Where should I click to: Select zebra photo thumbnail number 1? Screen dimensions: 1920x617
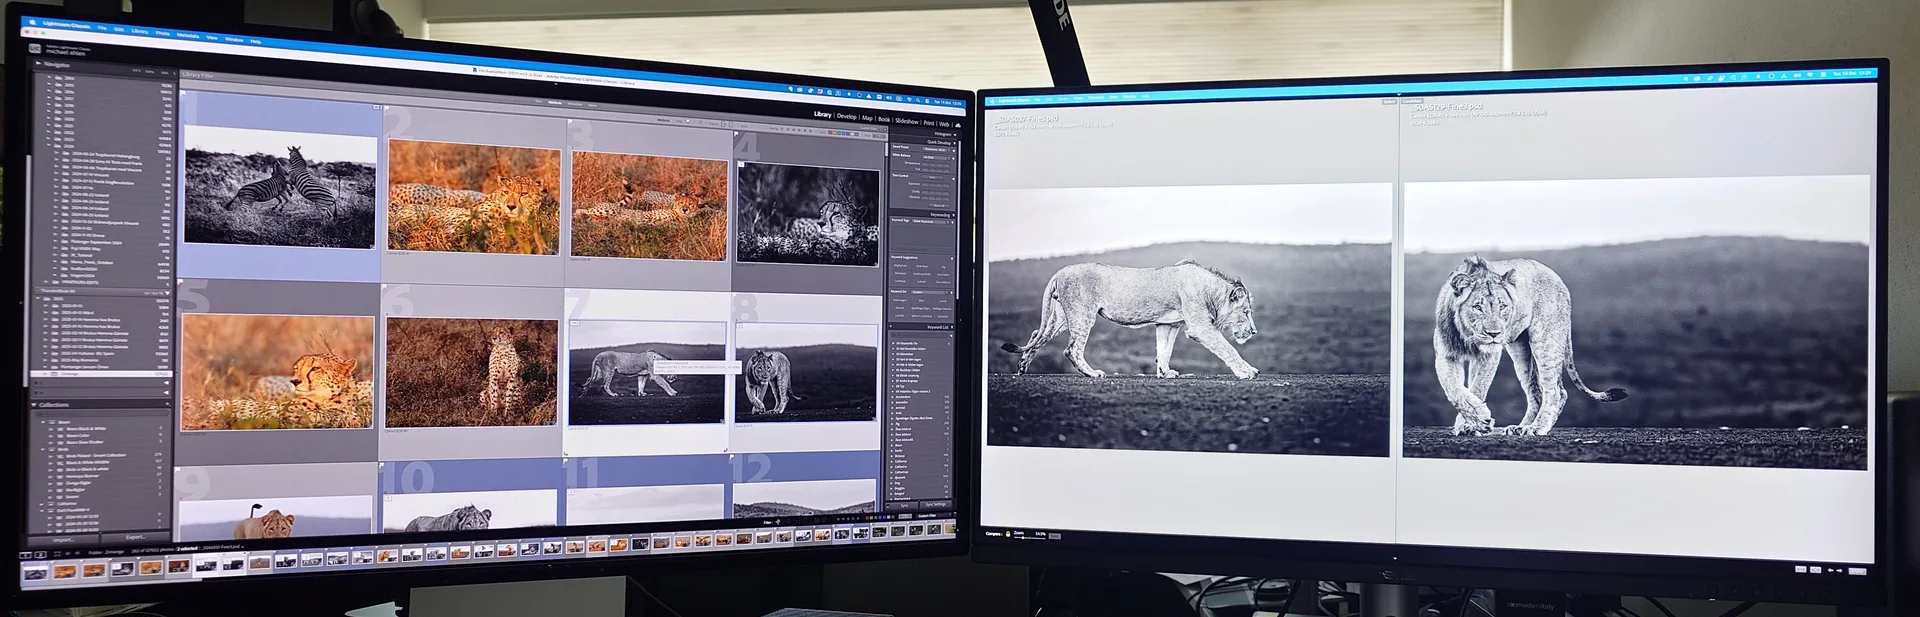click(279, 186)
